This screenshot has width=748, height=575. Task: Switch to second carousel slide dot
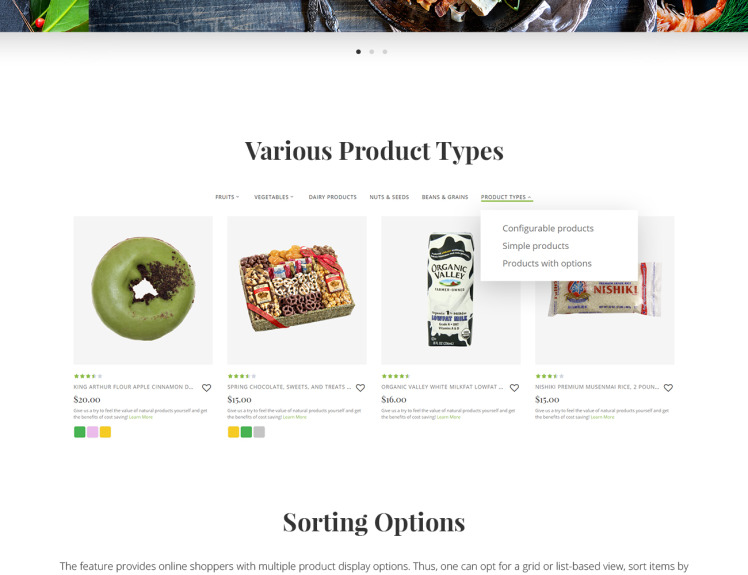coord(372,52)
